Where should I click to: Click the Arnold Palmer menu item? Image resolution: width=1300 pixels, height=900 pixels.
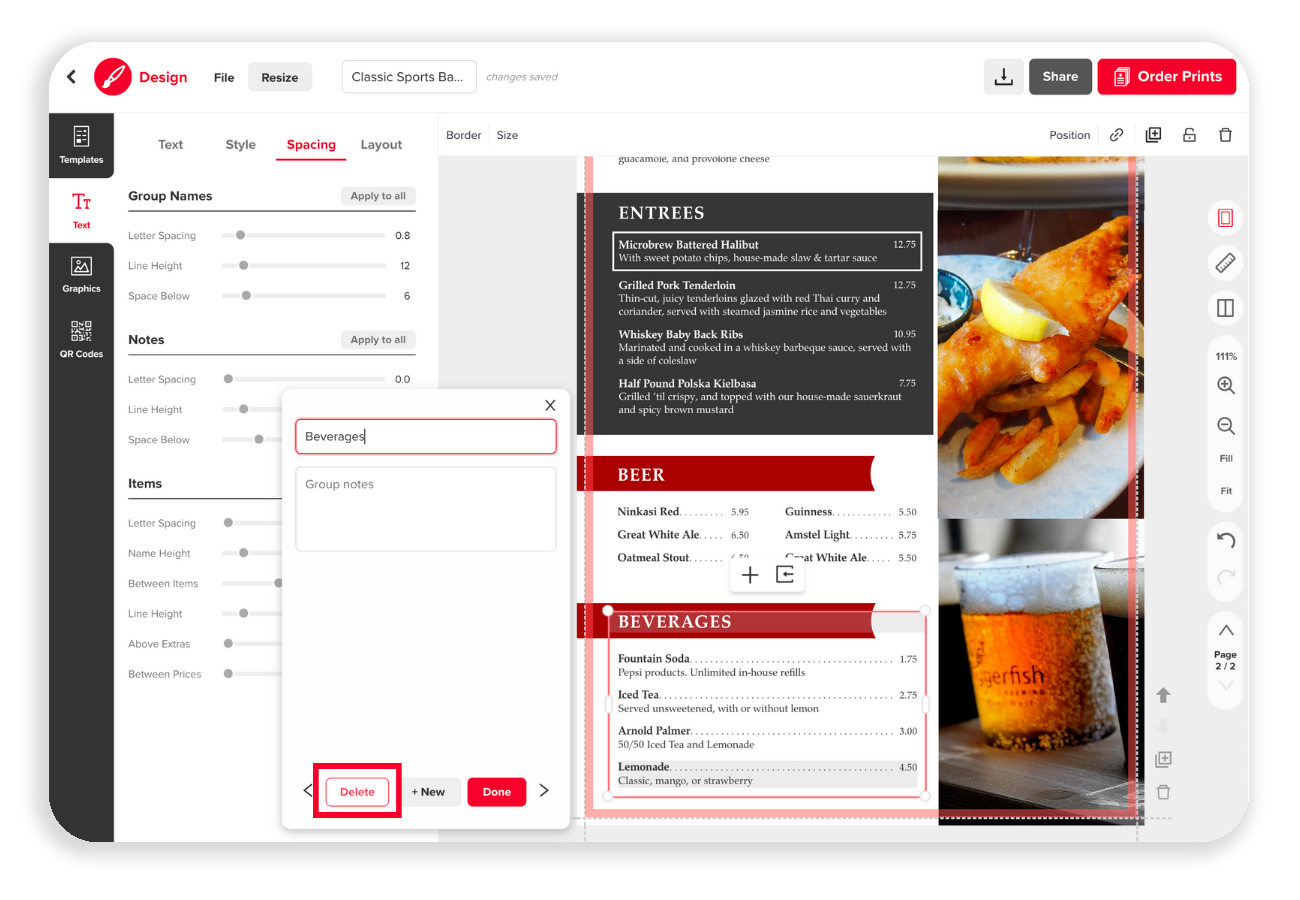(x=767, y=737)
